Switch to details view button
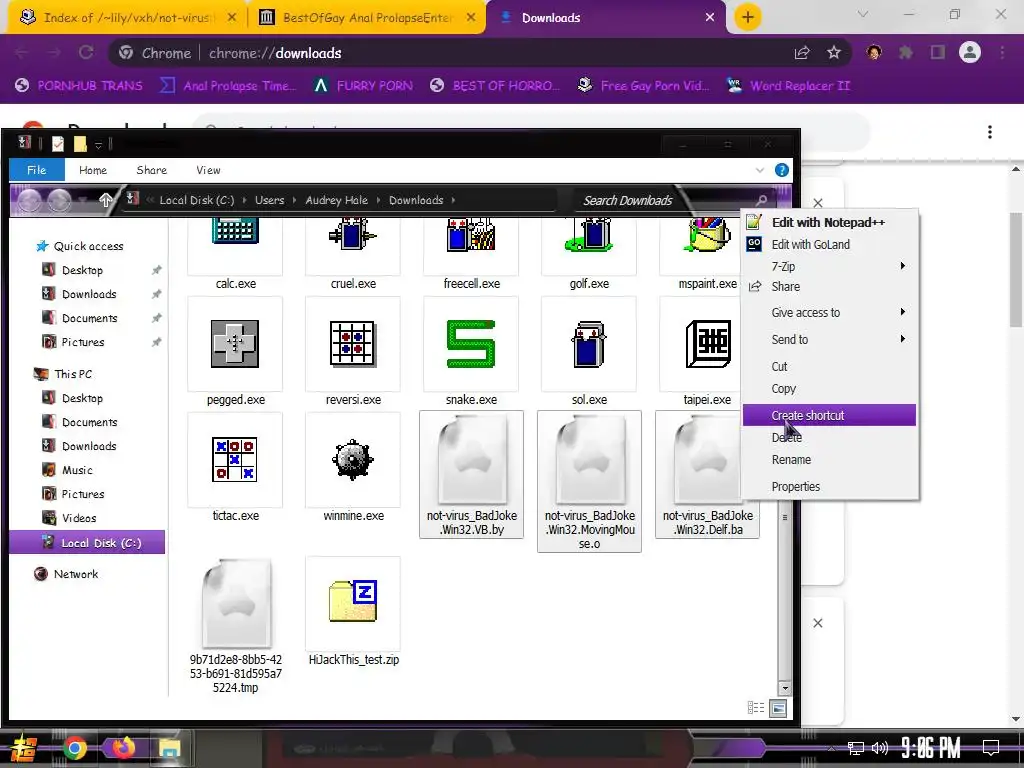 tap(756, 708)
